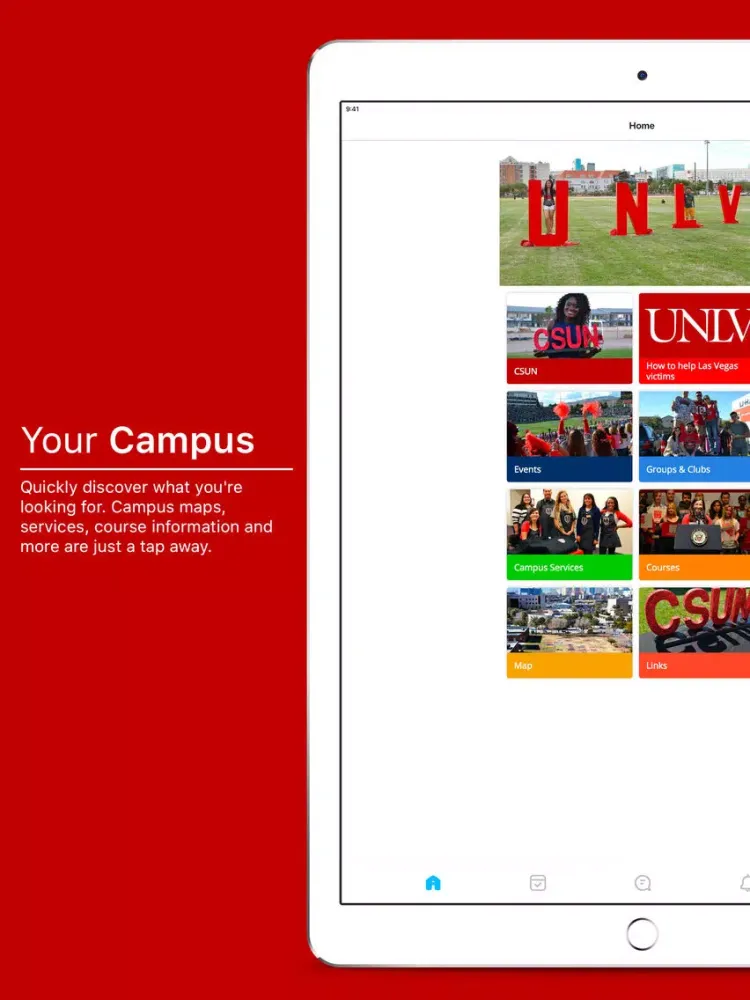Viewport: 750px width, 1000px height.
Task: Open the calendar checkmark tab icon
Action: [538, 883]
